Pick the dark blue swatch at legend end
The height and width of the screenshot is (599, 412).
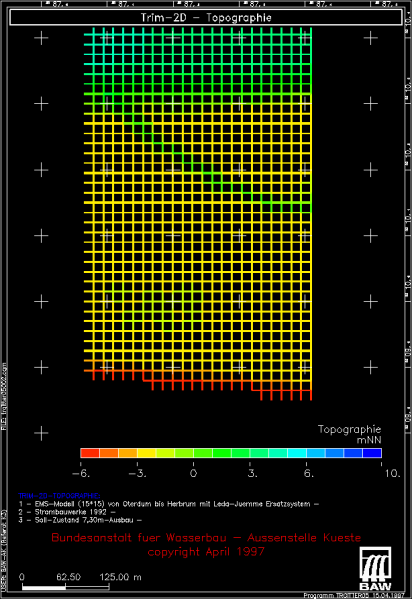(372, 453)
